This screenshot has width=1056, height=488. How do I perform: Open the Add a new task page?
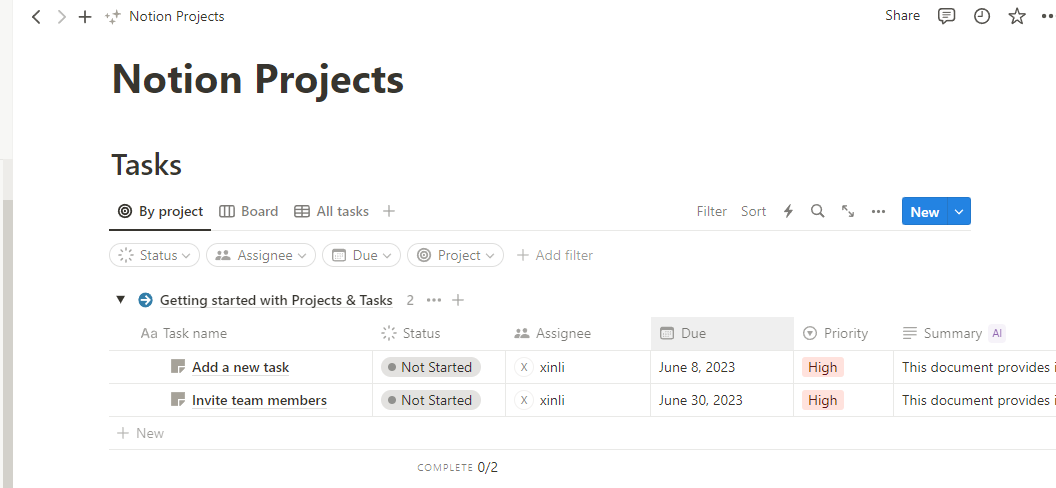pos(240,367)
